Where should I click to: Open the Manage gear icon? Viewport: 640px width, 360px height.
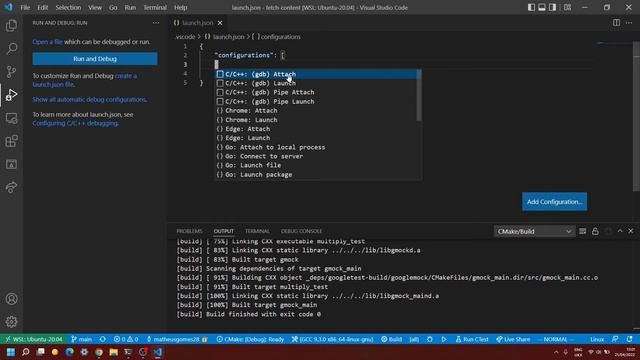point(11,322)
